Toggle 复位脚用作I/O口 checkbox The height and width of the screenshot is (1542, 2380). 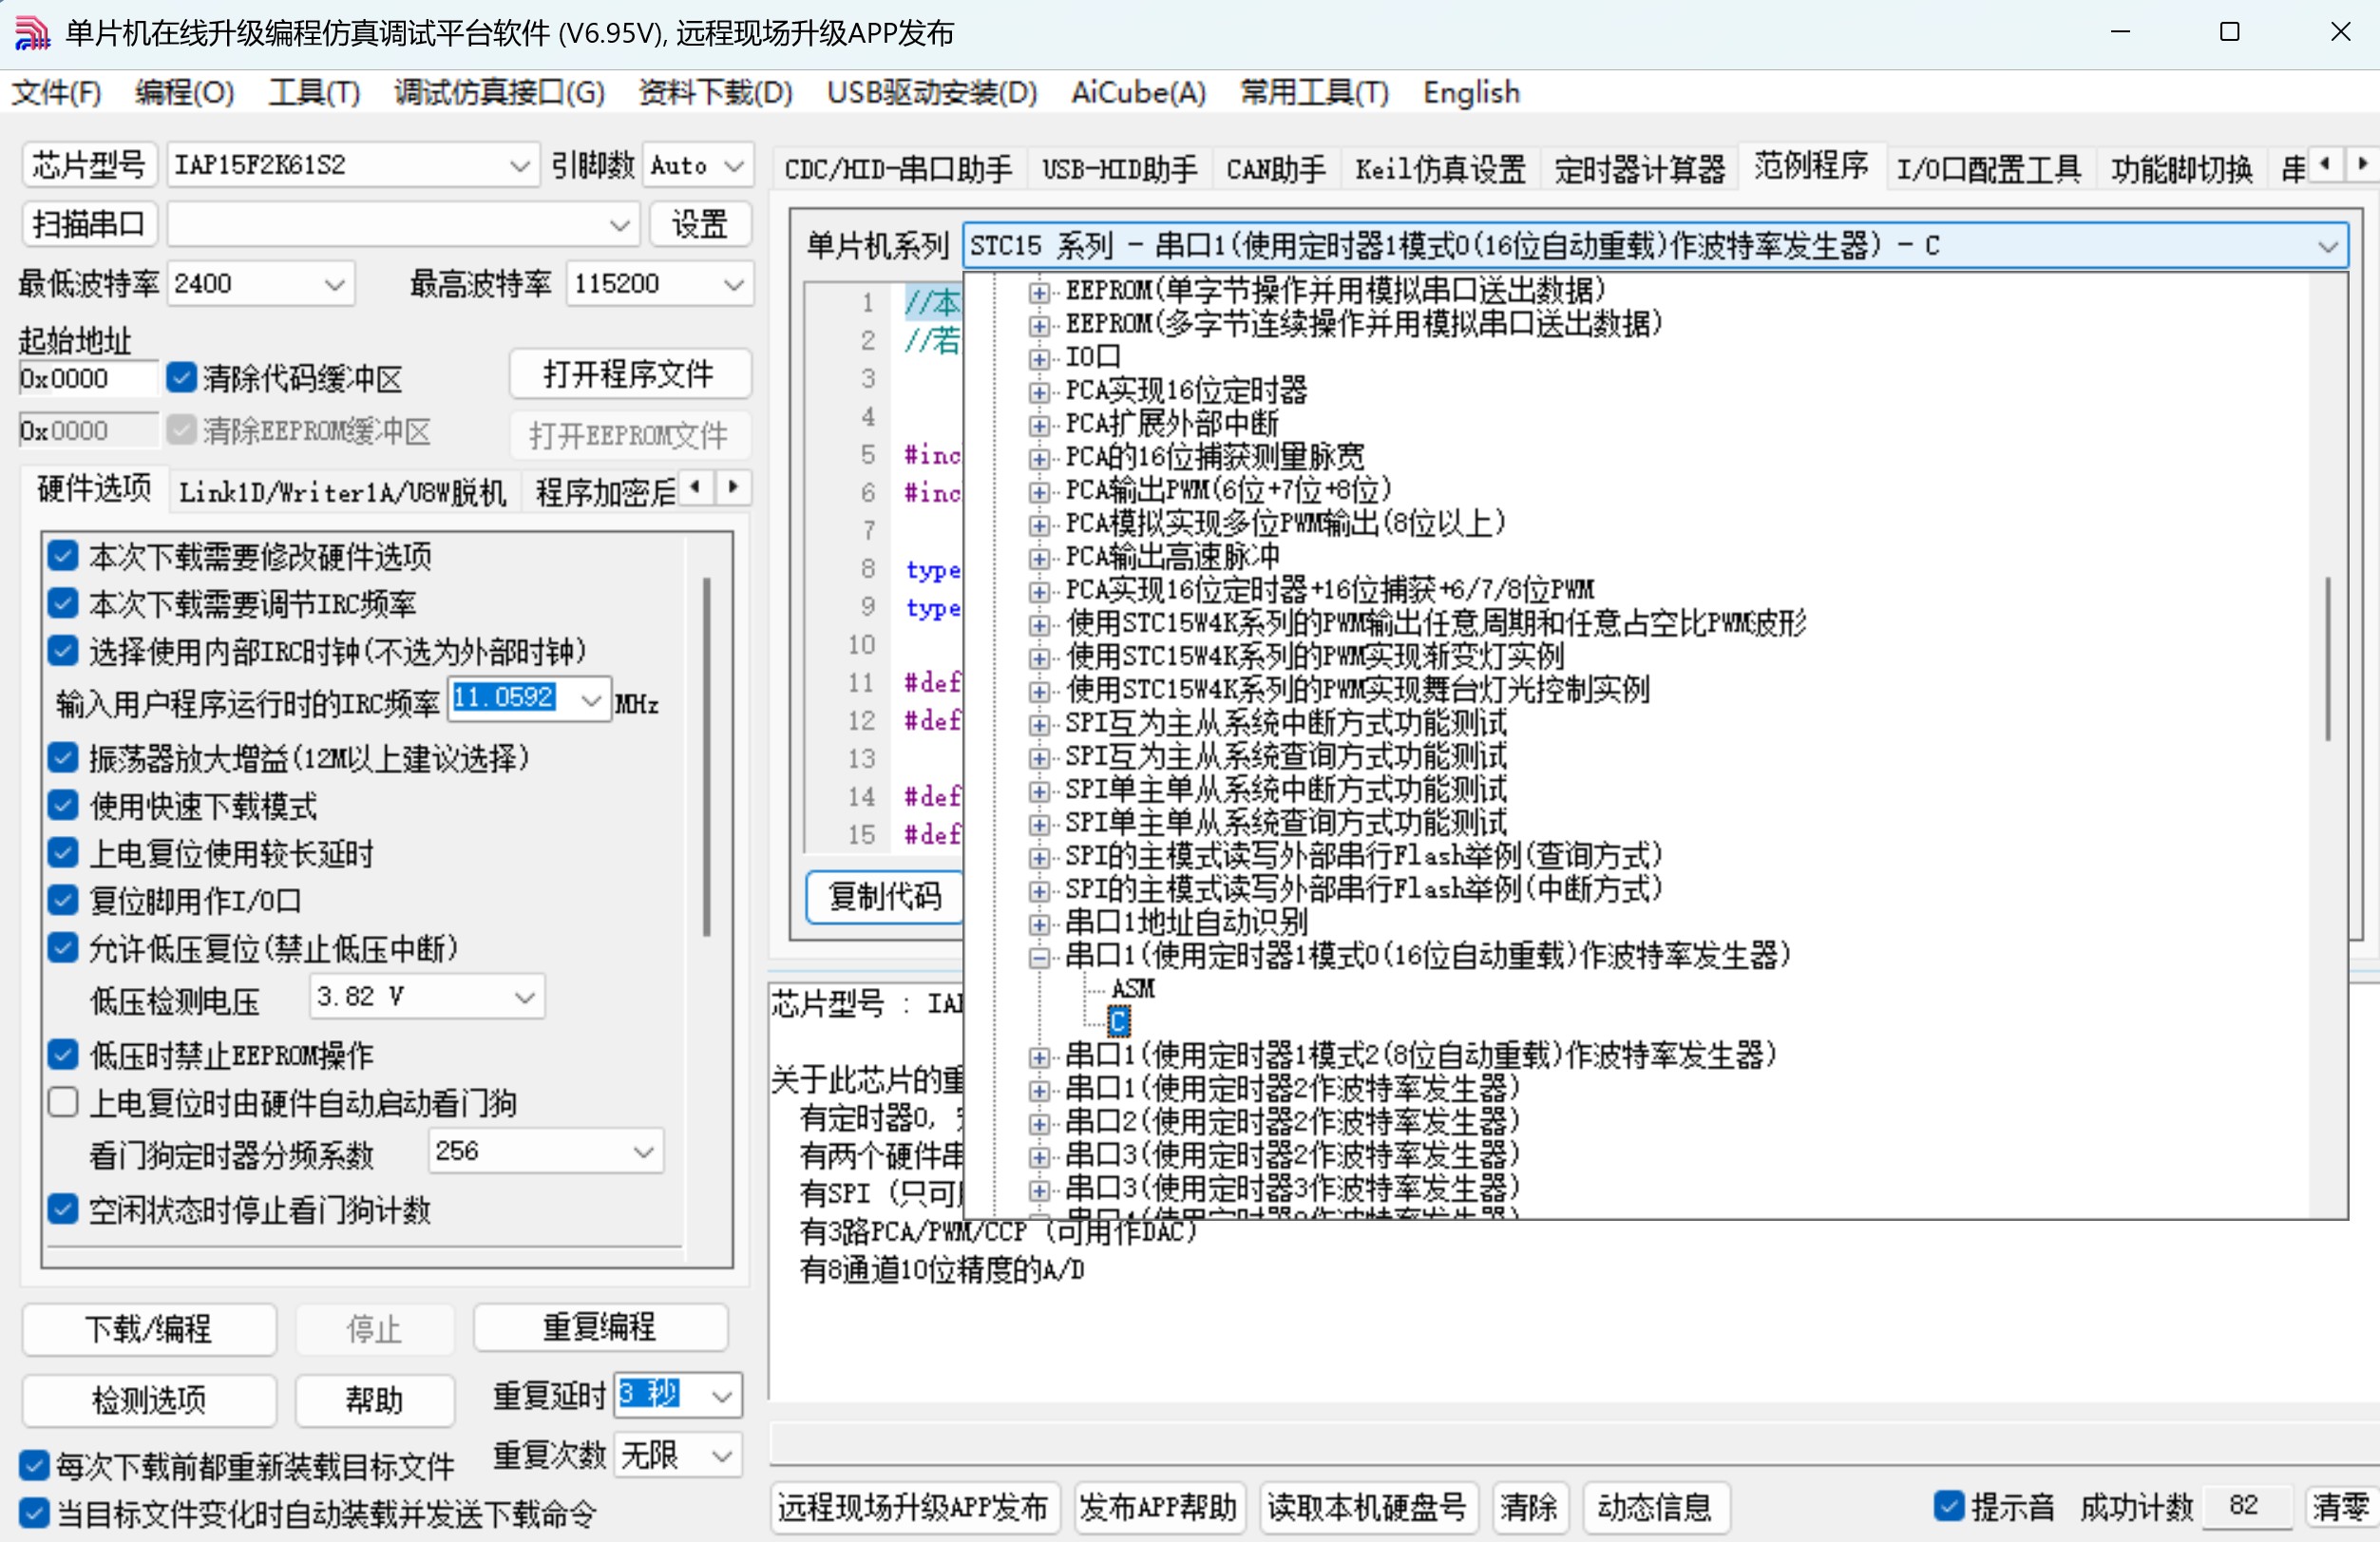point(63,900)
